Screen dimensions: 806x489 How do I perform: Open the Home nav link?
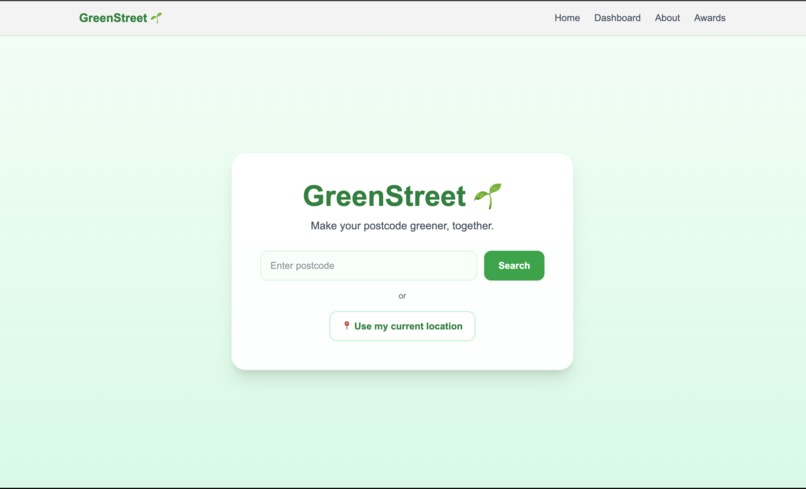click(x=566, y=18)
